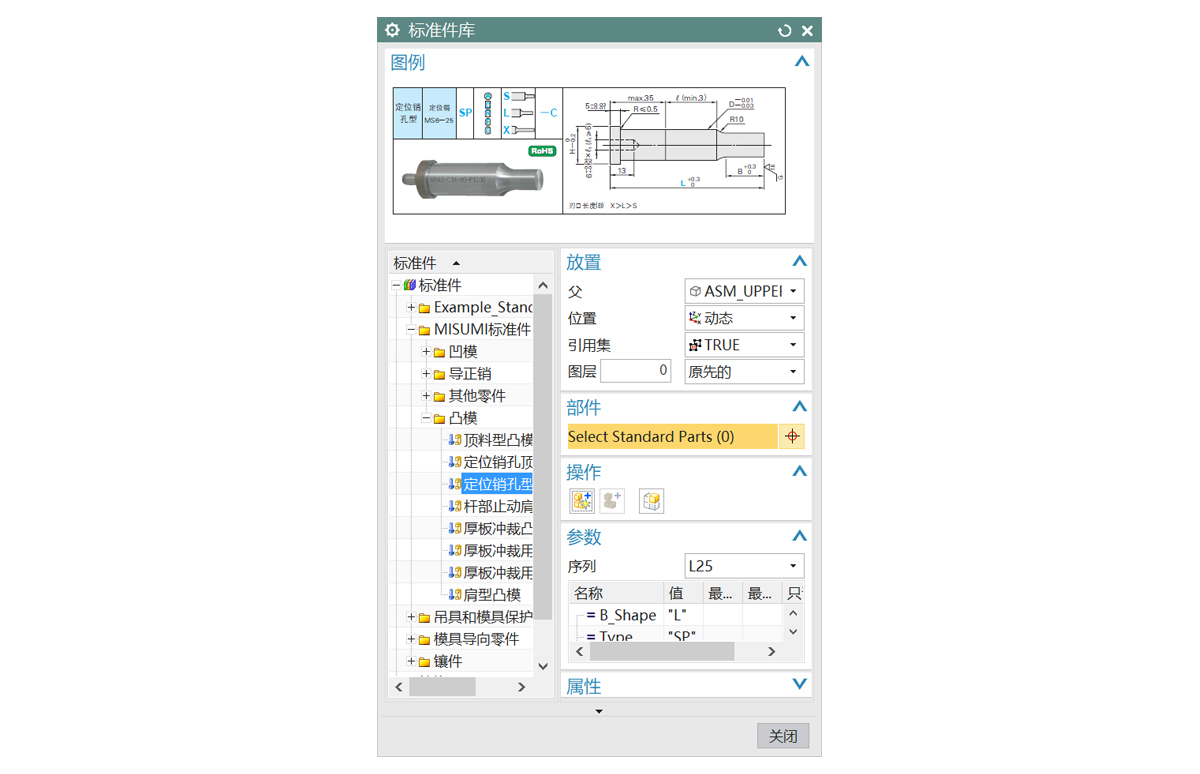The height and width of the screenshot is (774, 1200).
Task: Click the 图层 layer number input field
Action: point(635,371)
